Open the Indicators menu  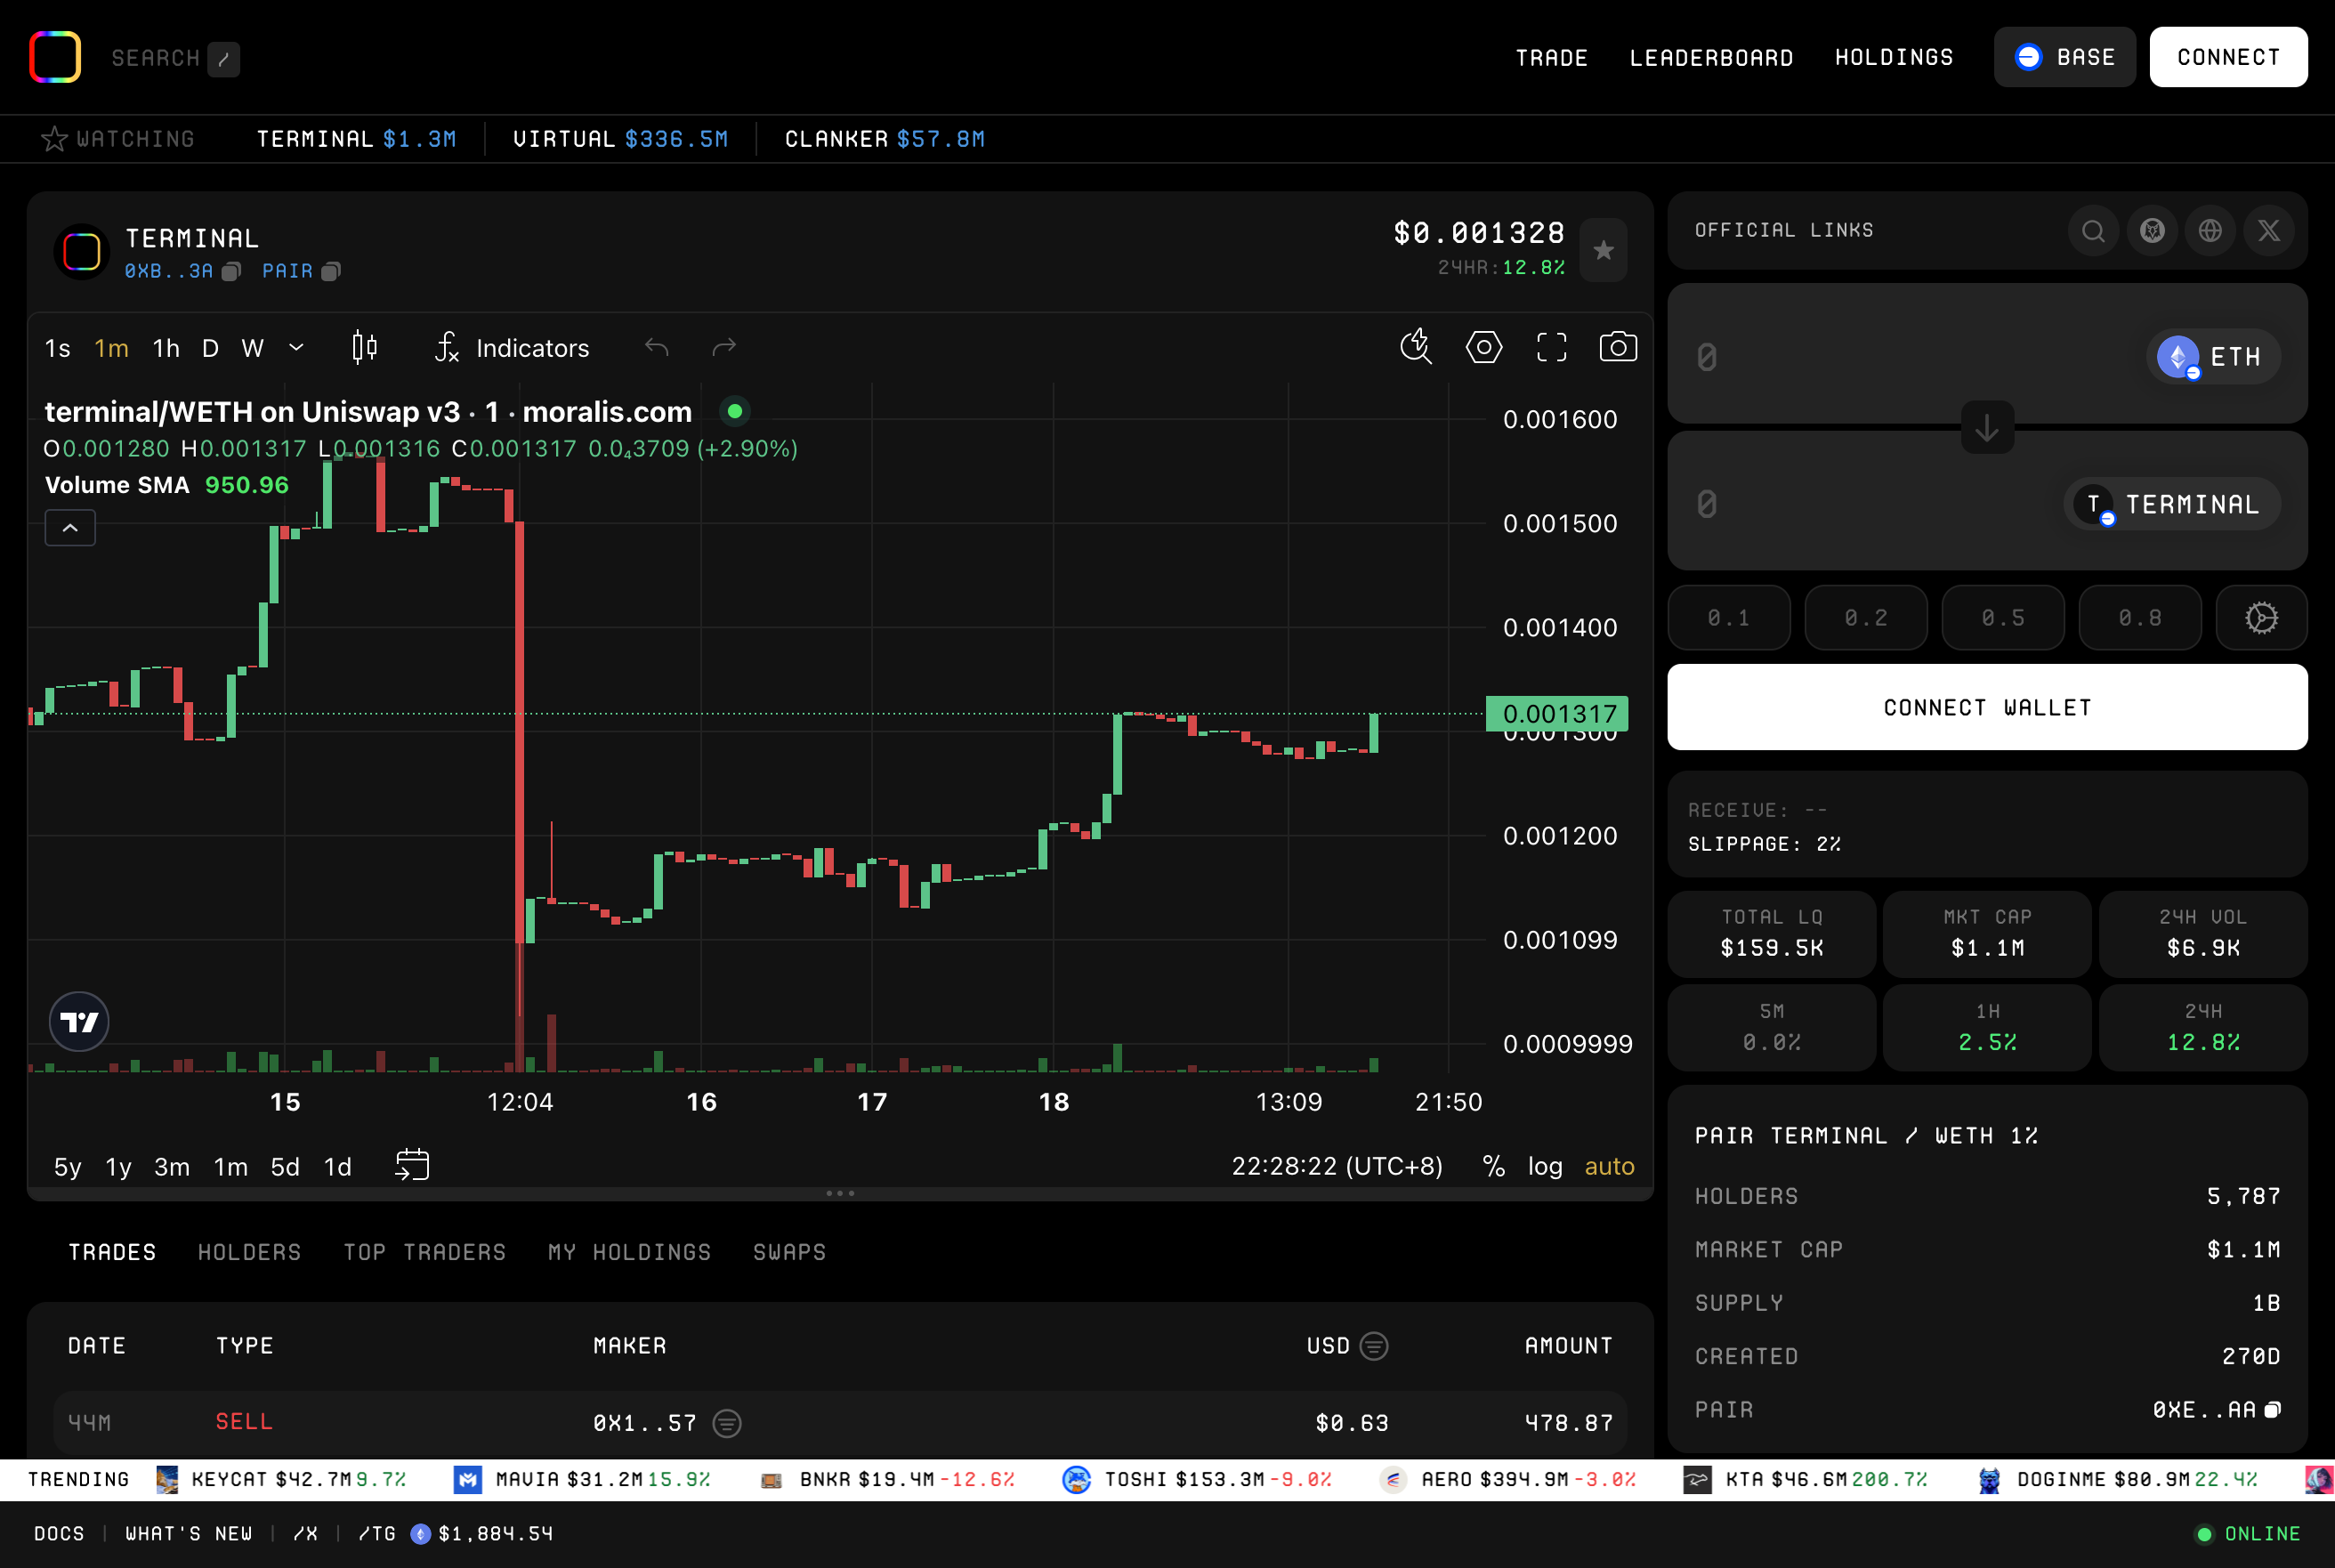pyautogui.click(x=513, y=347)
